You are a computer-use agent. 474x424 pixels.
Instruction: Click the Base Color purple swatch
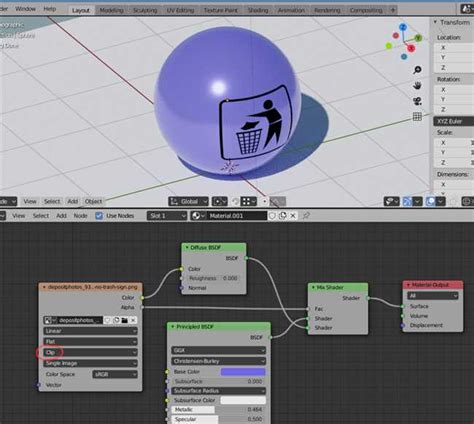(243, 372)
